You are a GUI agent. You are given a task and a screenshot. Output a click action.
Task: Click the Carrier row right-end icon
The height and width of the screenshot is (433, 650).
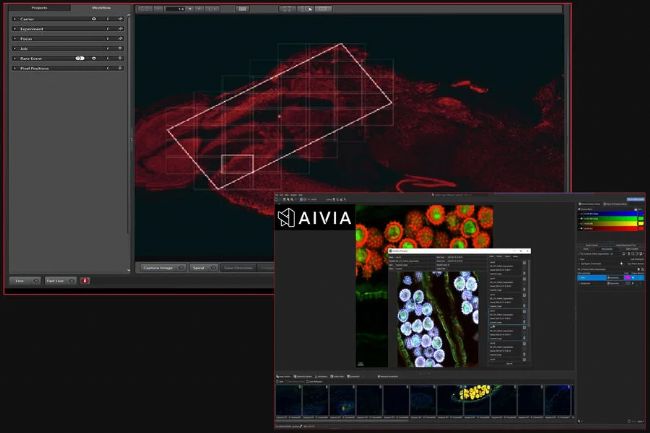tap(120, 19)
